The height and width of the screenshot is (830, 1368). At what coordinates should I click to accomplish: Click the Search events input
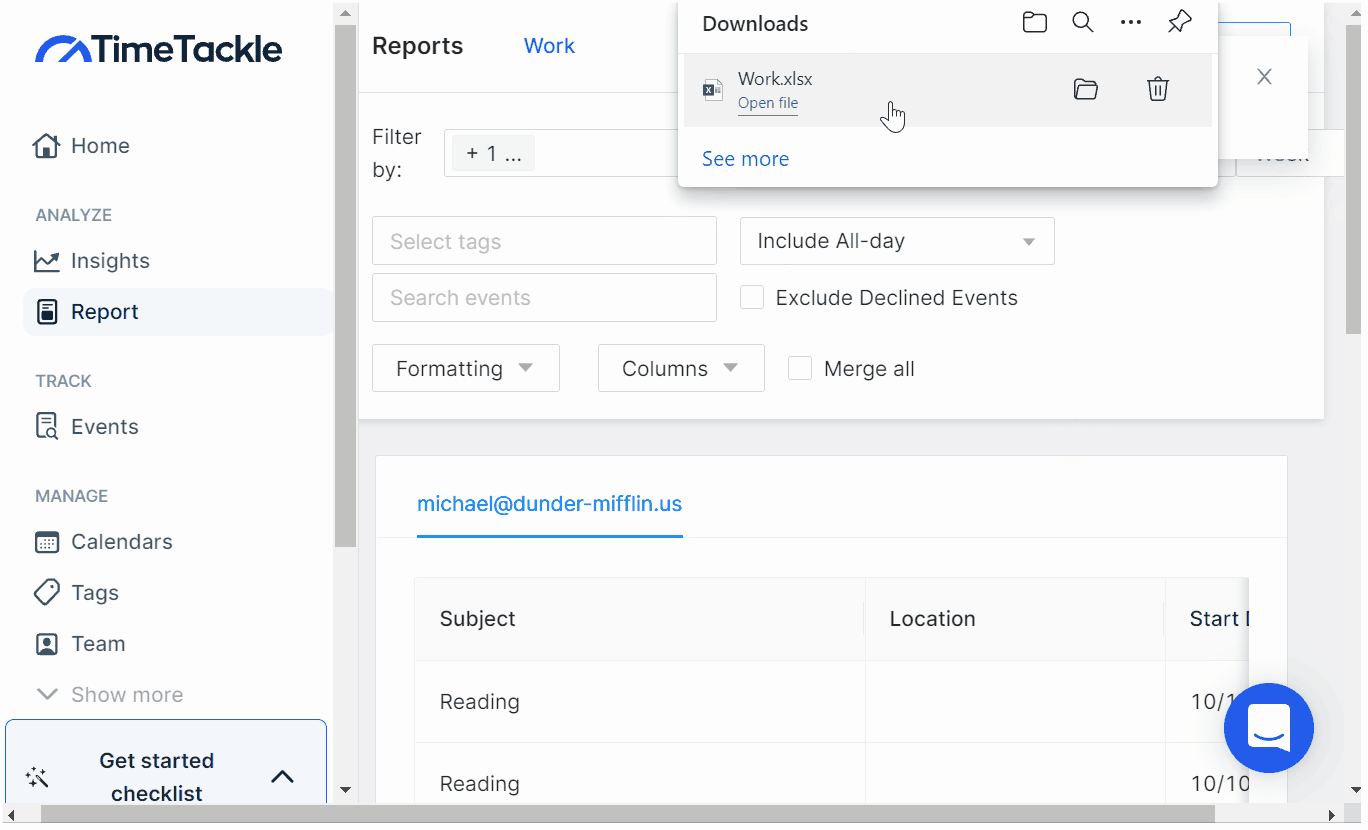tap(544, 298)
